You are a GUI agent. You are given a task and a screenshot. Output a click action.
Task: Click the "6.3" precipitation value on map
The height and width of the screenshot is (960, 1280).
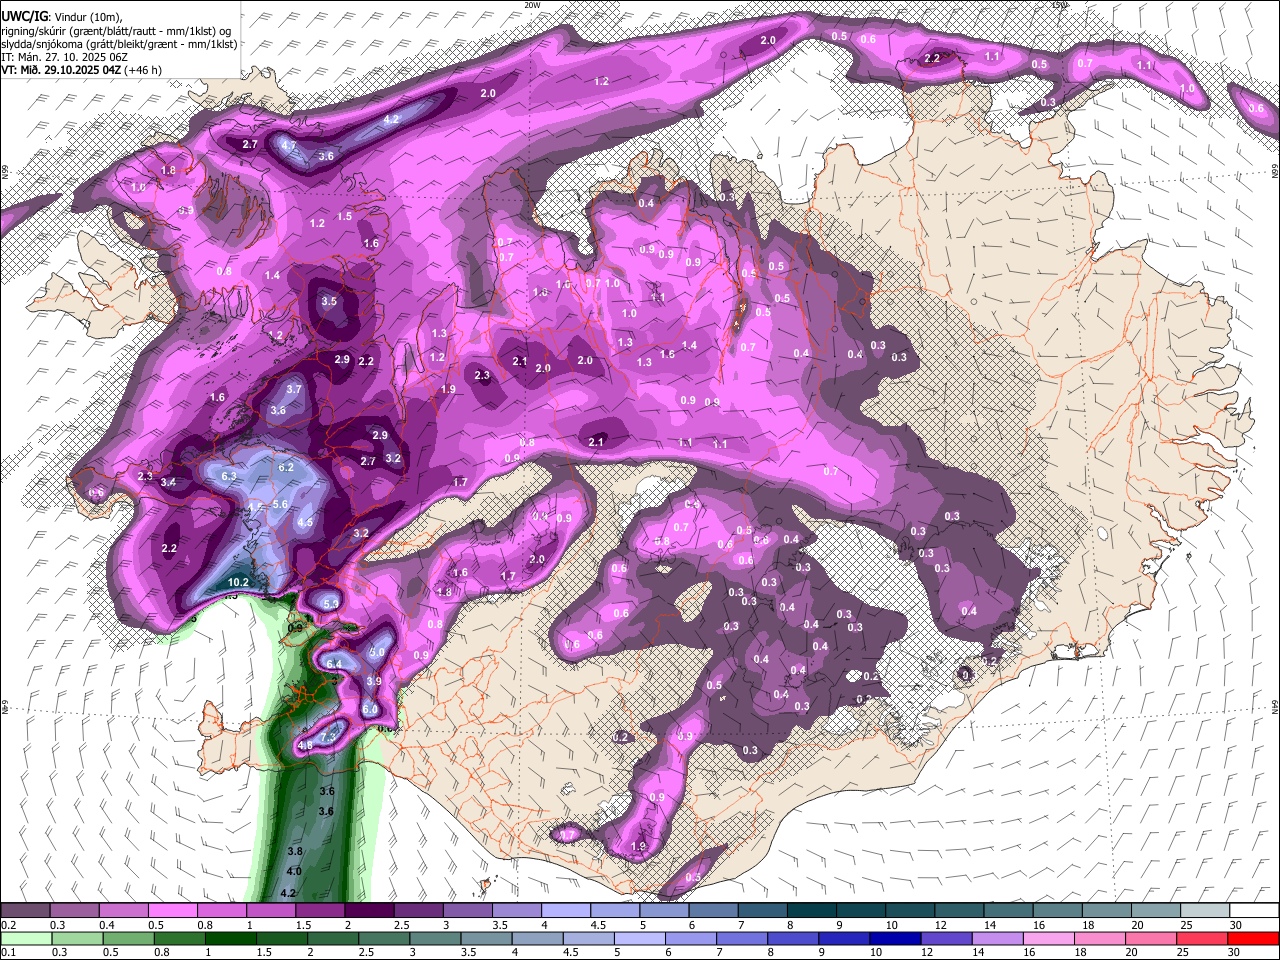[x=229, y=477]
